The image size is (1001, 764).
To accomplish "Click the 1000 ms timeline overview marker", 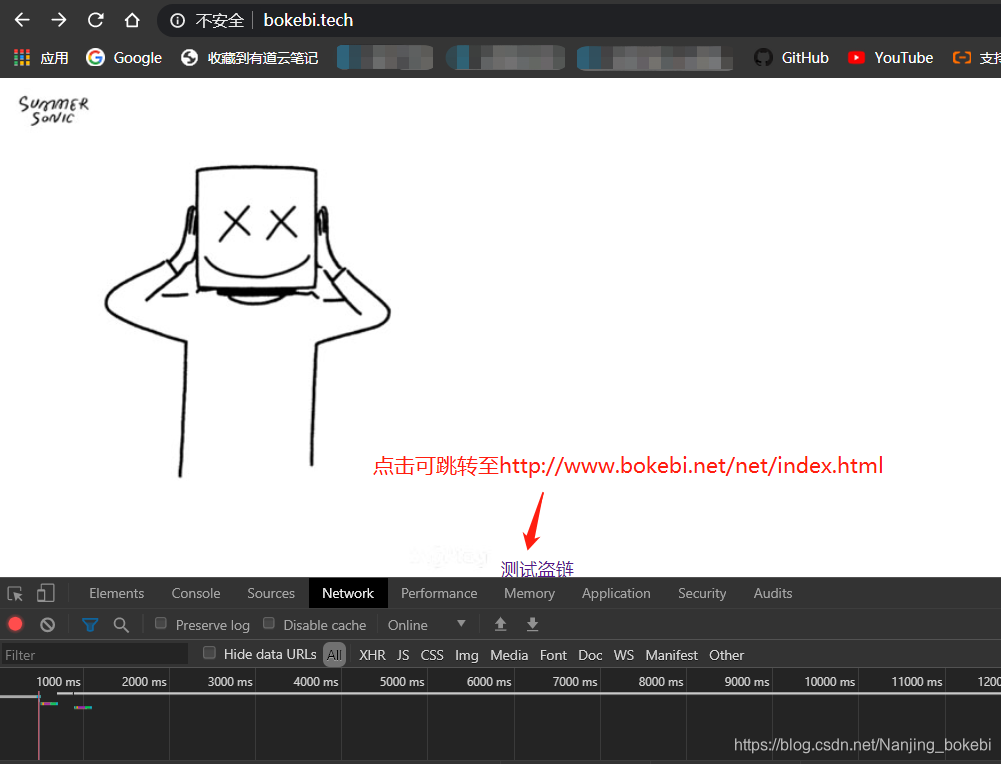I will point(59,682).
